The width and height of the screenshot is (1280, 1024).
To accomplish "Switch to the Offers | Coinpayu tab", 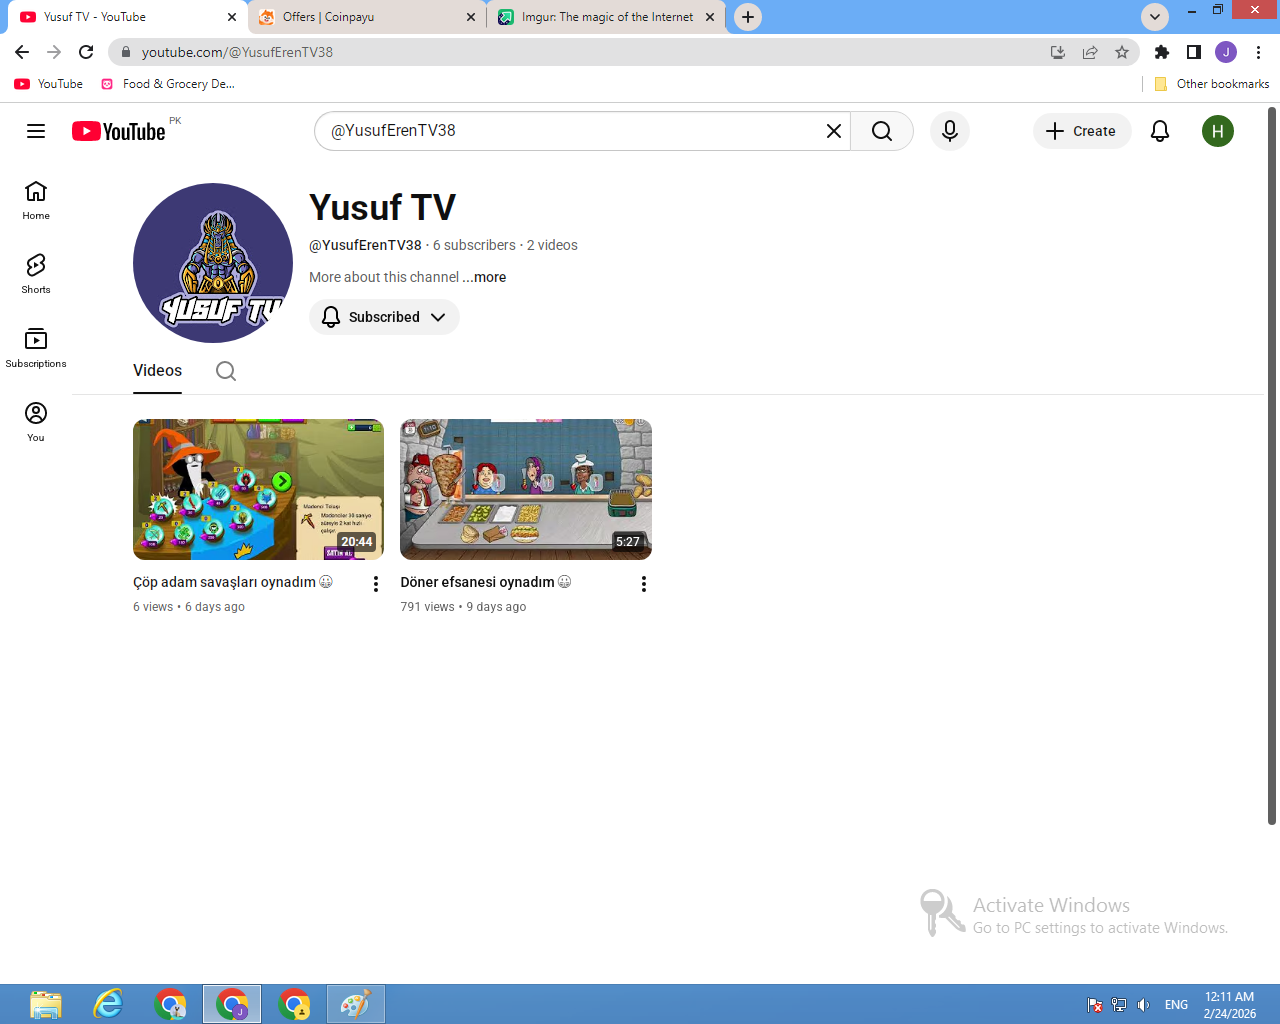I will click(x=366, y=17).
